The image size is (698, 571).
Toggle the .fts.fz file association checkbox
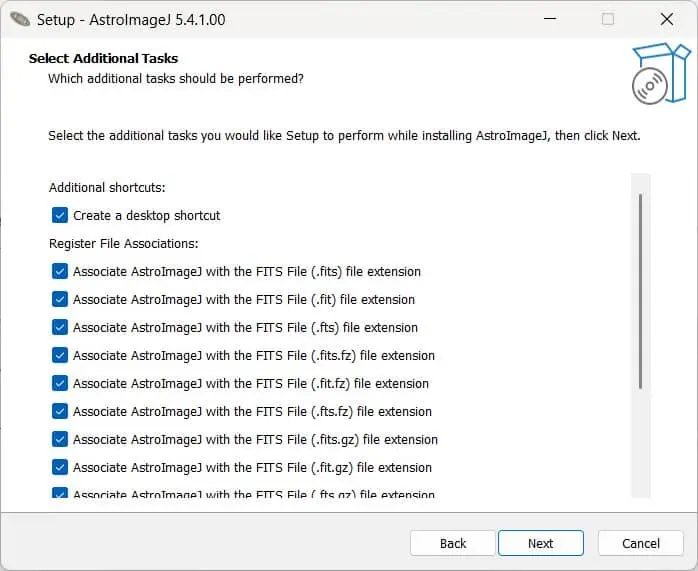[60, 412]
